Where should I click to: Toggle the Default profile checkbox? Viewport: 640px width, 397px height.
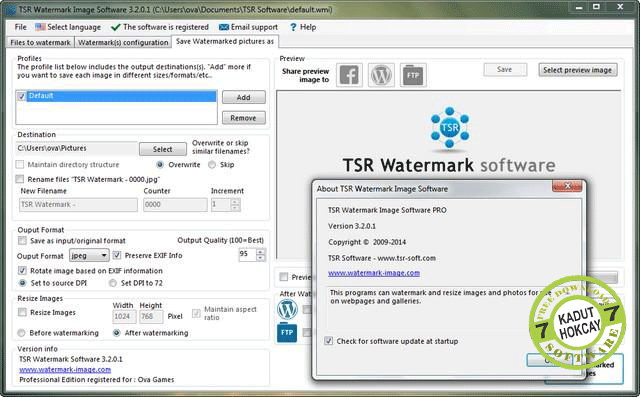22,97
